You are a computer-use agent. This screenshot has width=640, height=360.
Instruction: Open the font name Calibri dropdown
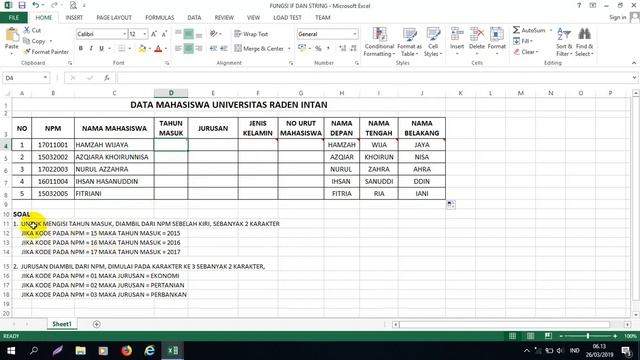click(124, 34)
